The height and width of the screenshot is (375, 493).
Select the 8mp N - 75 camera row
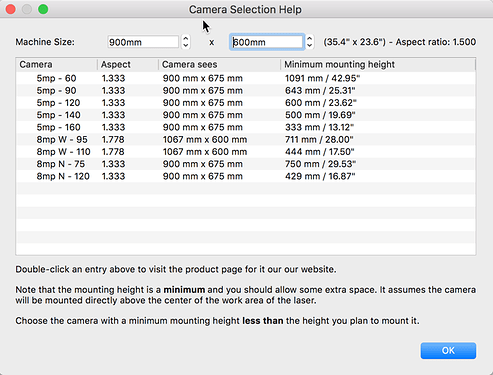click(x=246, y=164)
